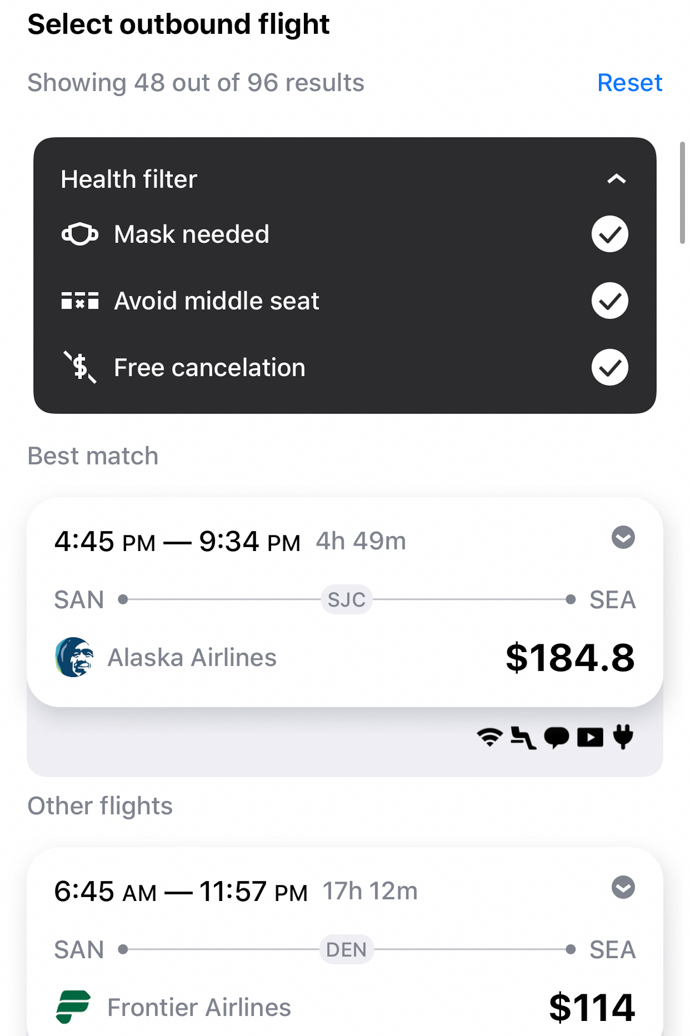Screen dimensions: 690x1036
Task: Click the Frontier Airlines logo
Action: point(74,1006)
